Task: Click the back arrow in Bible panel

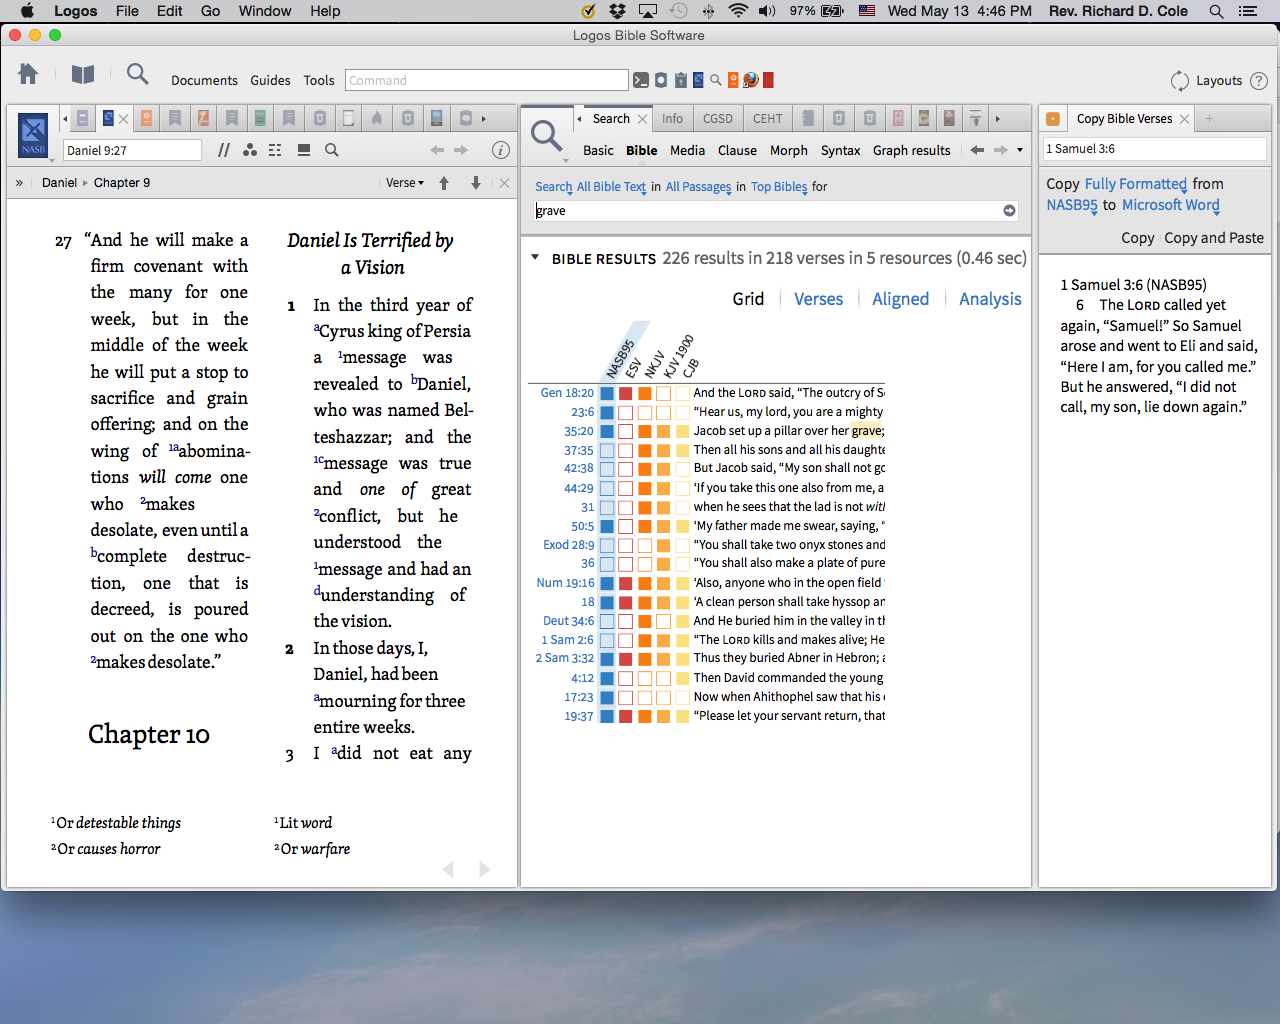Action: [x=437, y=150]
